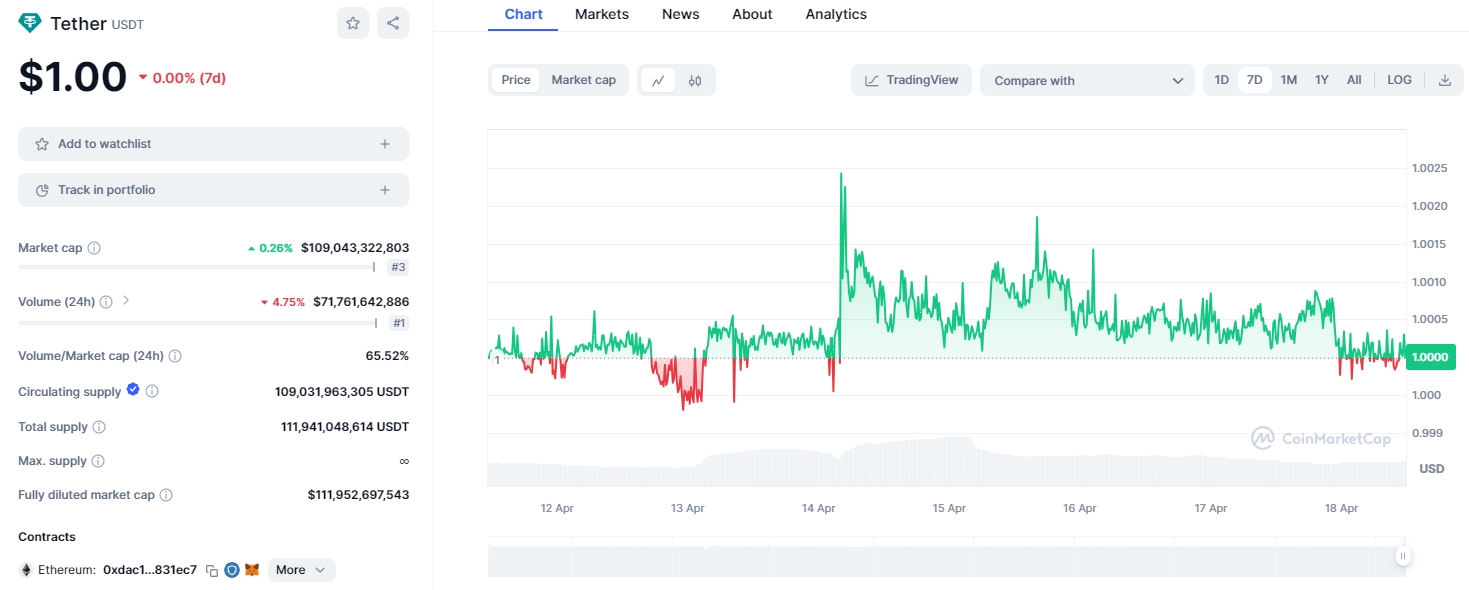Switch to the Markets tab
The image size is (1469, 590).
pyautogui.click(x=602, y=14)
